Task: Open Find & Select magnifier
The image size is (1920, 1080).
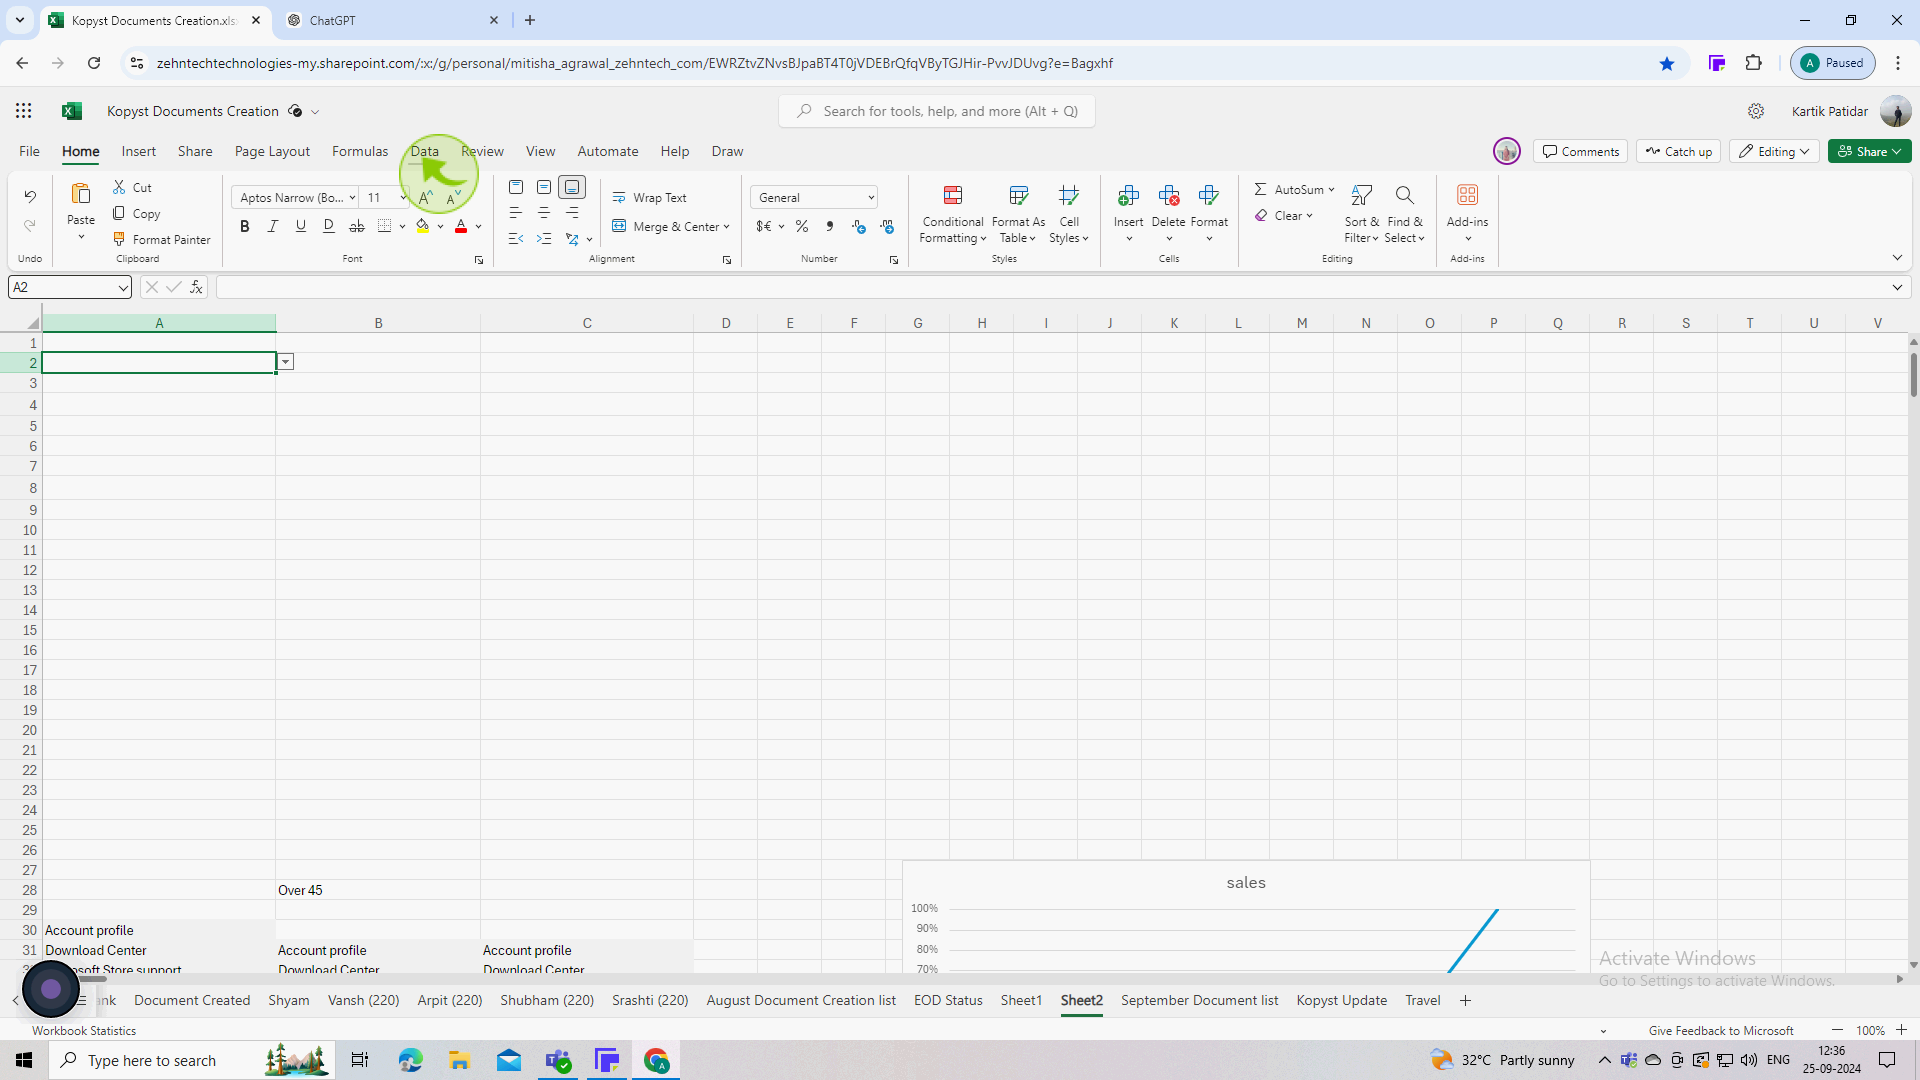Action: [1405, 214]
